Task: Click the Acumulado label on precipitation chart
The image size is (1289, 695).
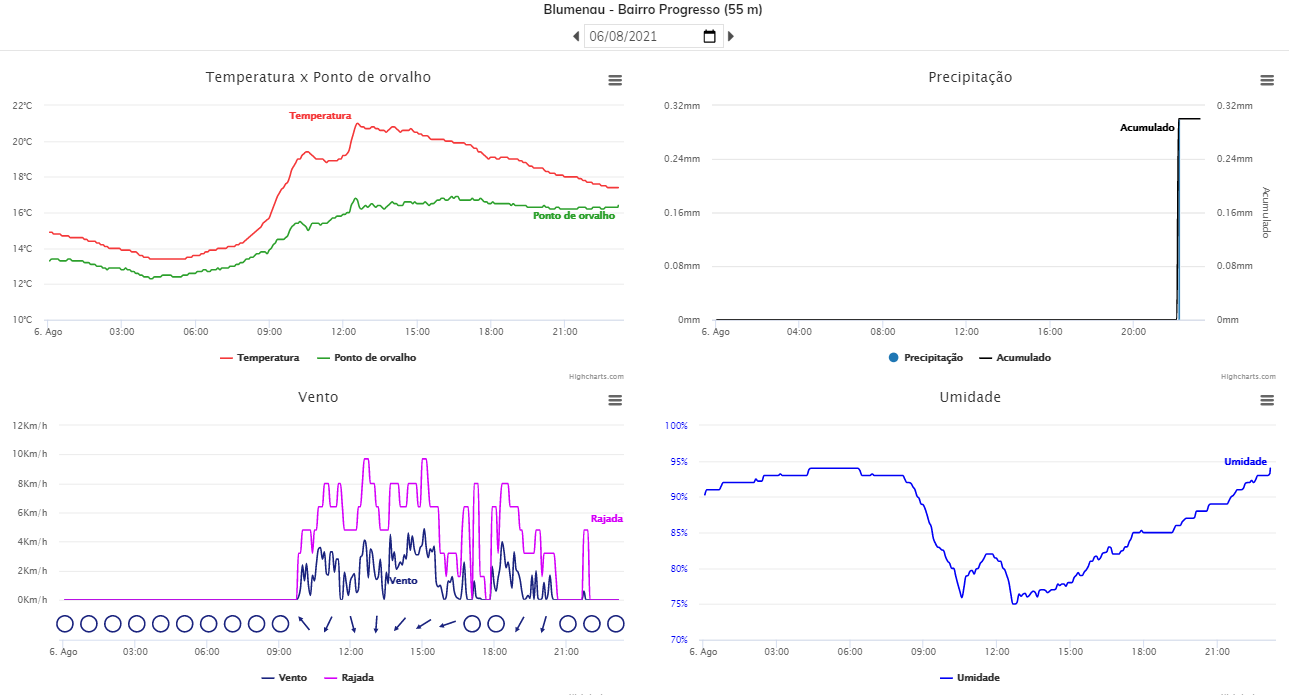Action: pyautogui.click(x=1147, y=127)
